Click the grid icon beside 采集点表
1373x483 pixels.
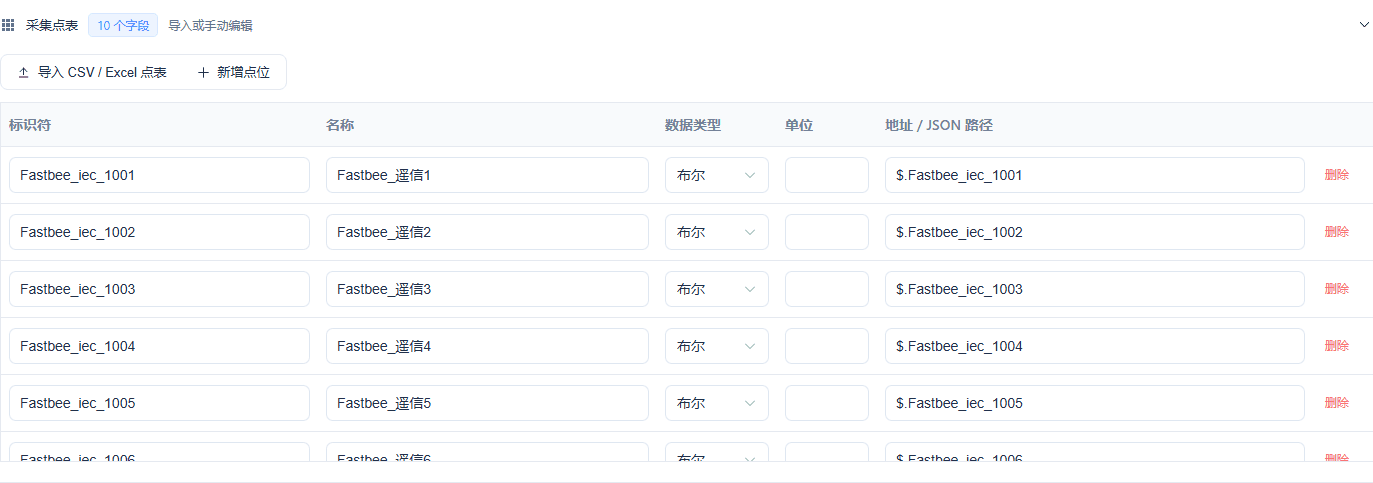[x=8, y=25]
